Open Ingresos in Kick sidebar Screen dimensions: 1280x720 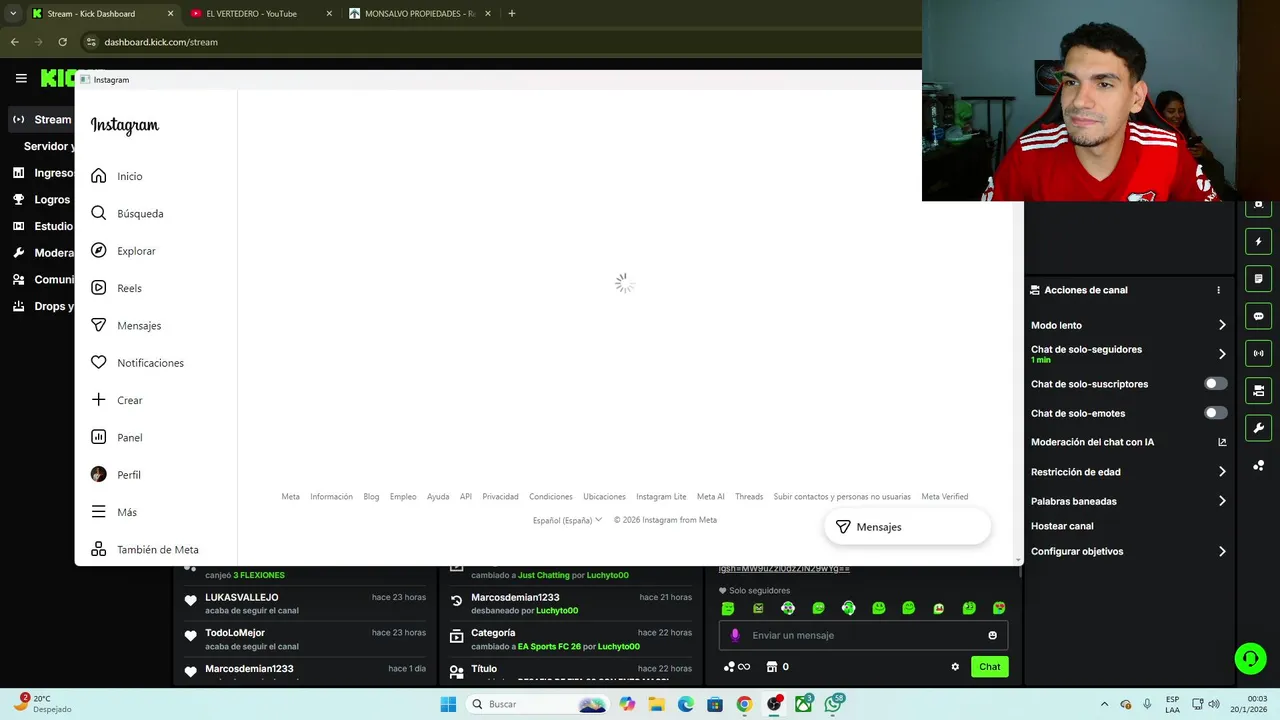(x=42, y=173)
